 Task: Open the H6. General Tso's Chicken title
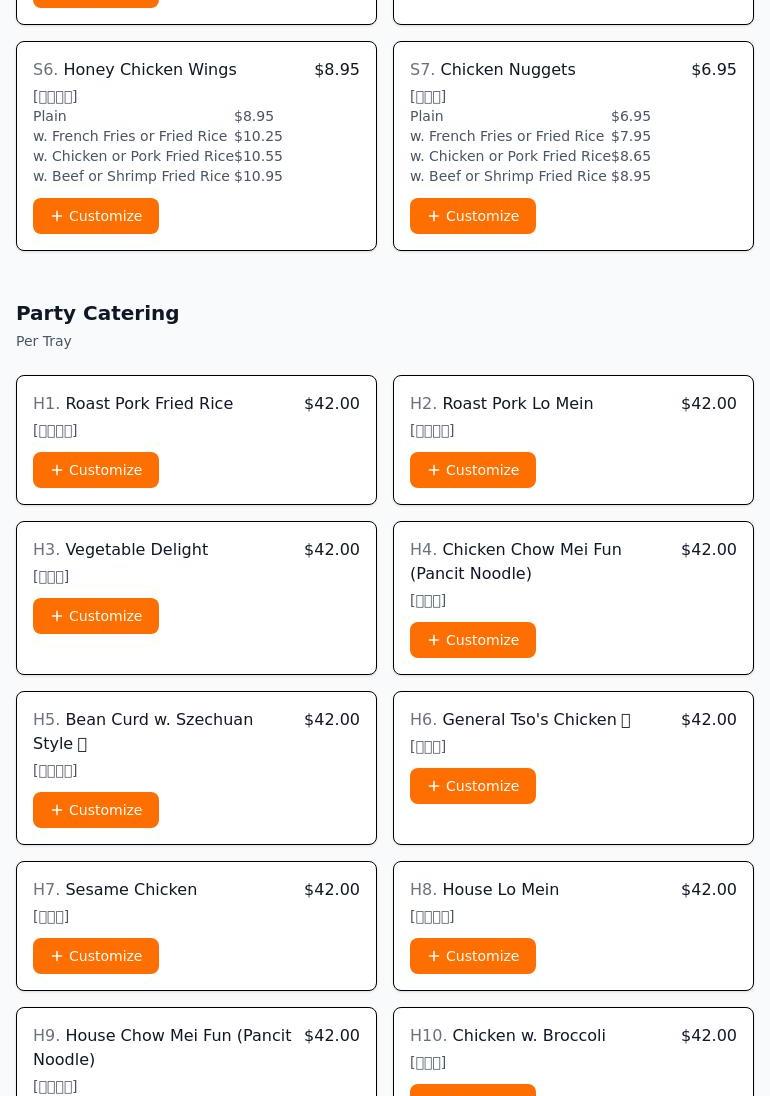click(520, 719)
